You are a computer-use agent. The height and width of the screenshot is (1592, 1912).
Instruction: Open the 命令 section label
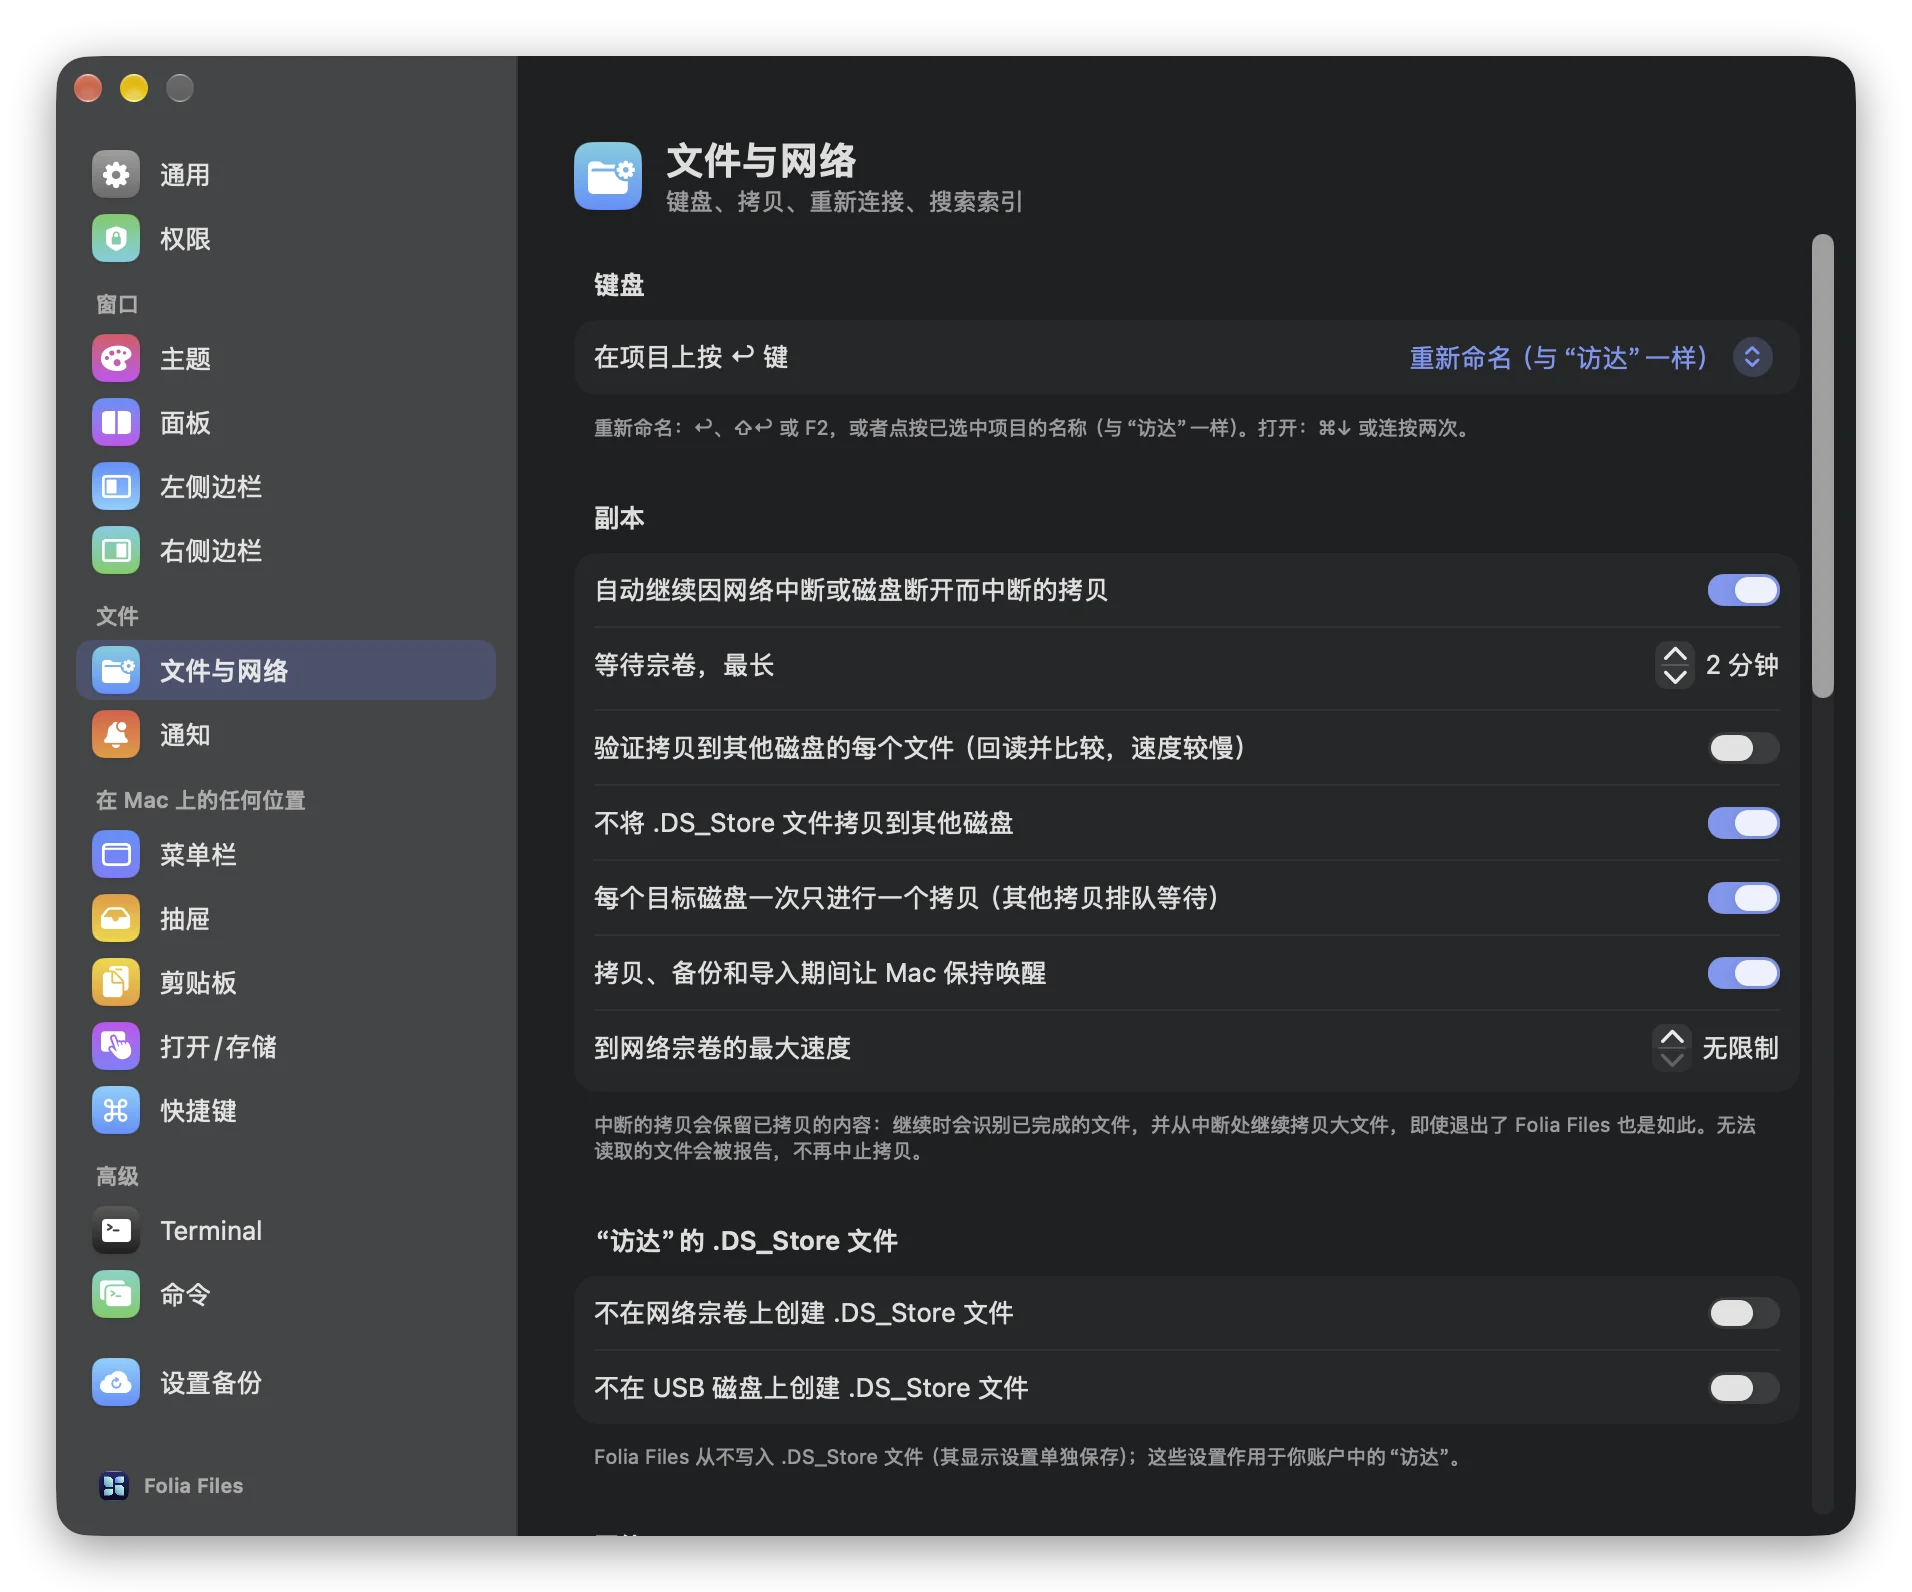[185, 1295]
